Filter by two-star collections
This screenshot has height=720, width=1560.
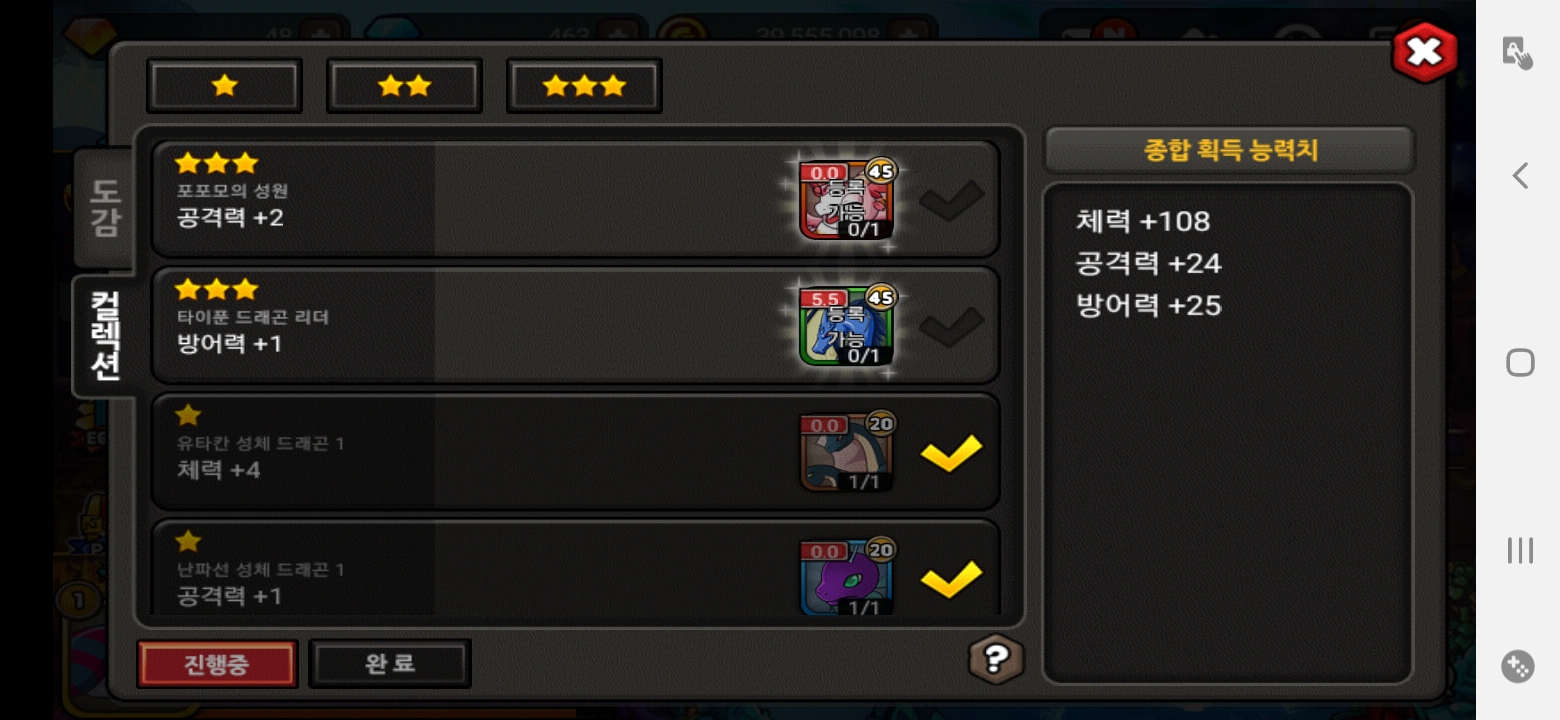tap(405, 86)
